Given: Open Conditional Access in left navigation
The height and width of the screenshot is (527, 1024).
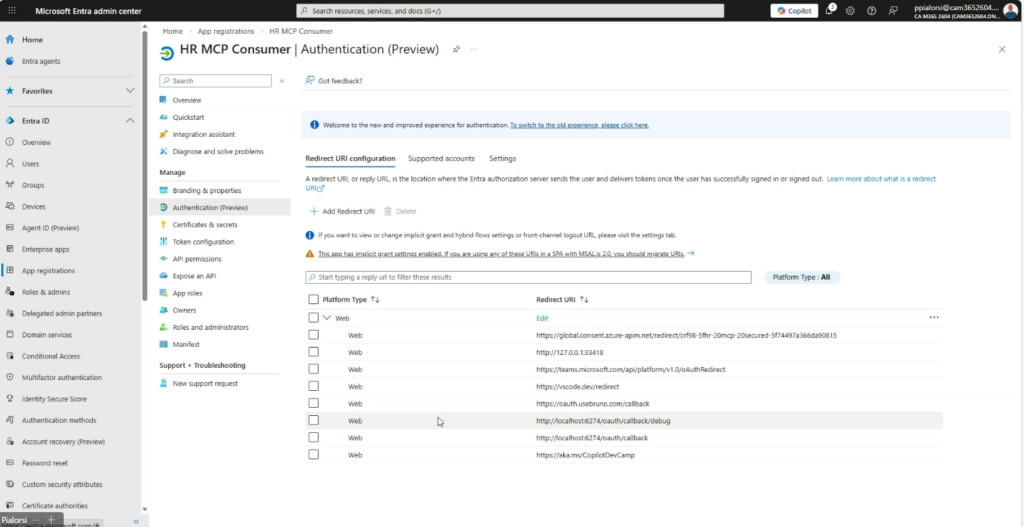Looking at the screenshot, I should [50, 355].
